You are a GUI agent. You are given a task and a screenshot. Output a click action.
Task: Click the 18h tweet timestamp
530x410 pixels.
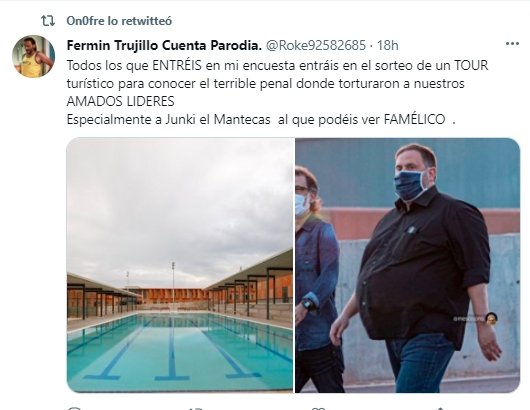388,45
